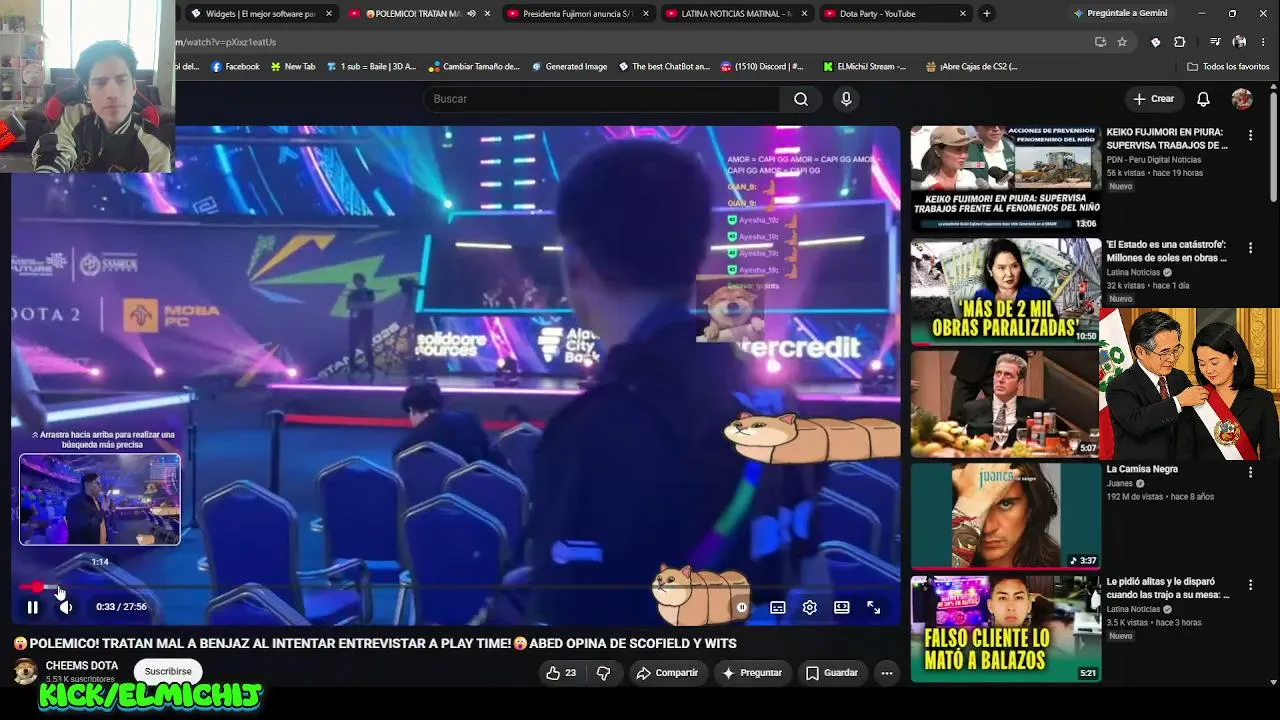Open YouTube notifications bell

(1203, 99)
